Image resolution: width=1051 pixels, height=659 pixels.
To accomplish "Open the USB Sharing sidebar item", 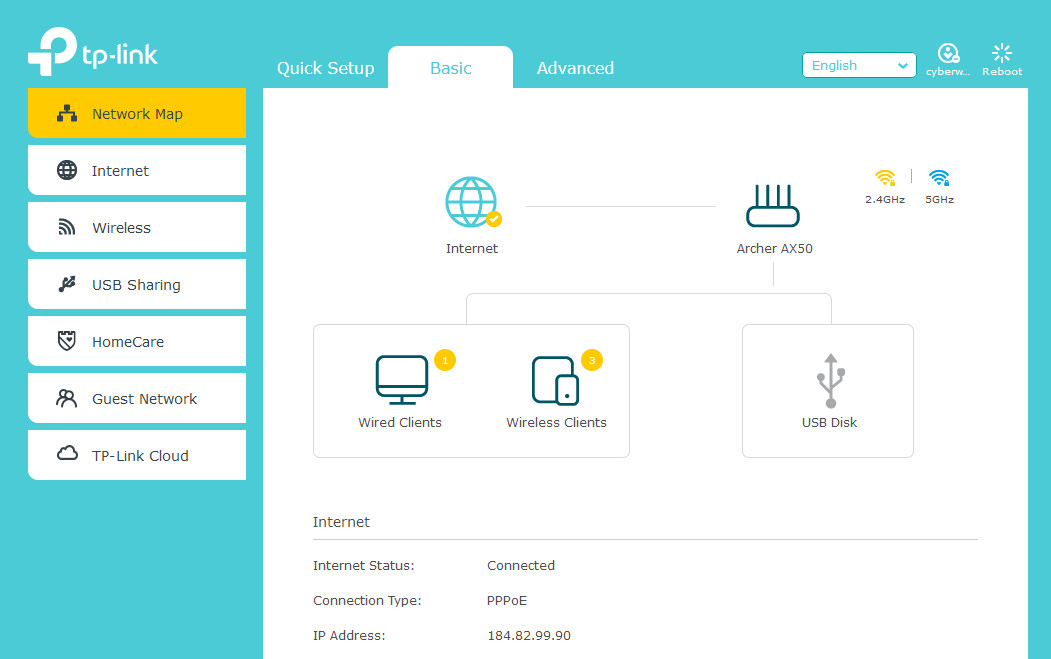I will (x=137, y=284).
